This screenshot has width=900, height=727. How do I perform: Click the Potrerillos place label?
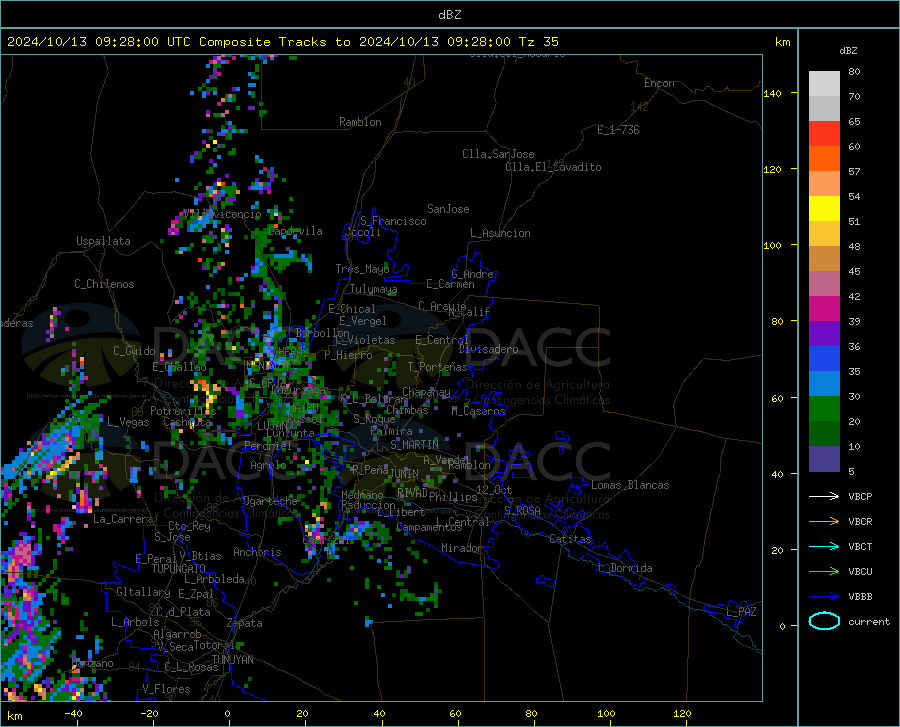tap(183, 411)
